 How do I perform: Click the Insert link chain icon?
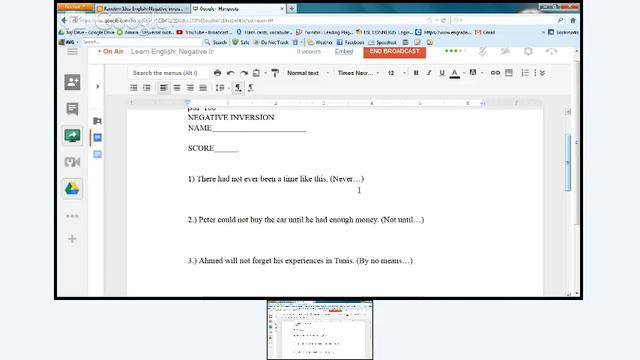[x=495, y=73]
